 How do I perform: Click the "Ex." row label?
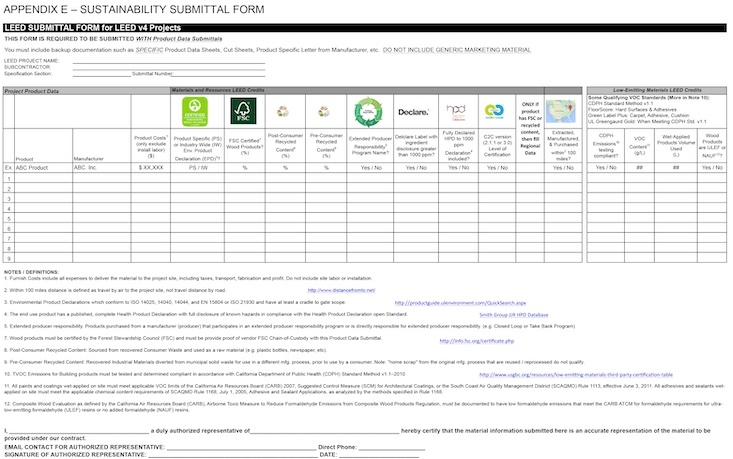pyautogui.click(x=8, y=168)
